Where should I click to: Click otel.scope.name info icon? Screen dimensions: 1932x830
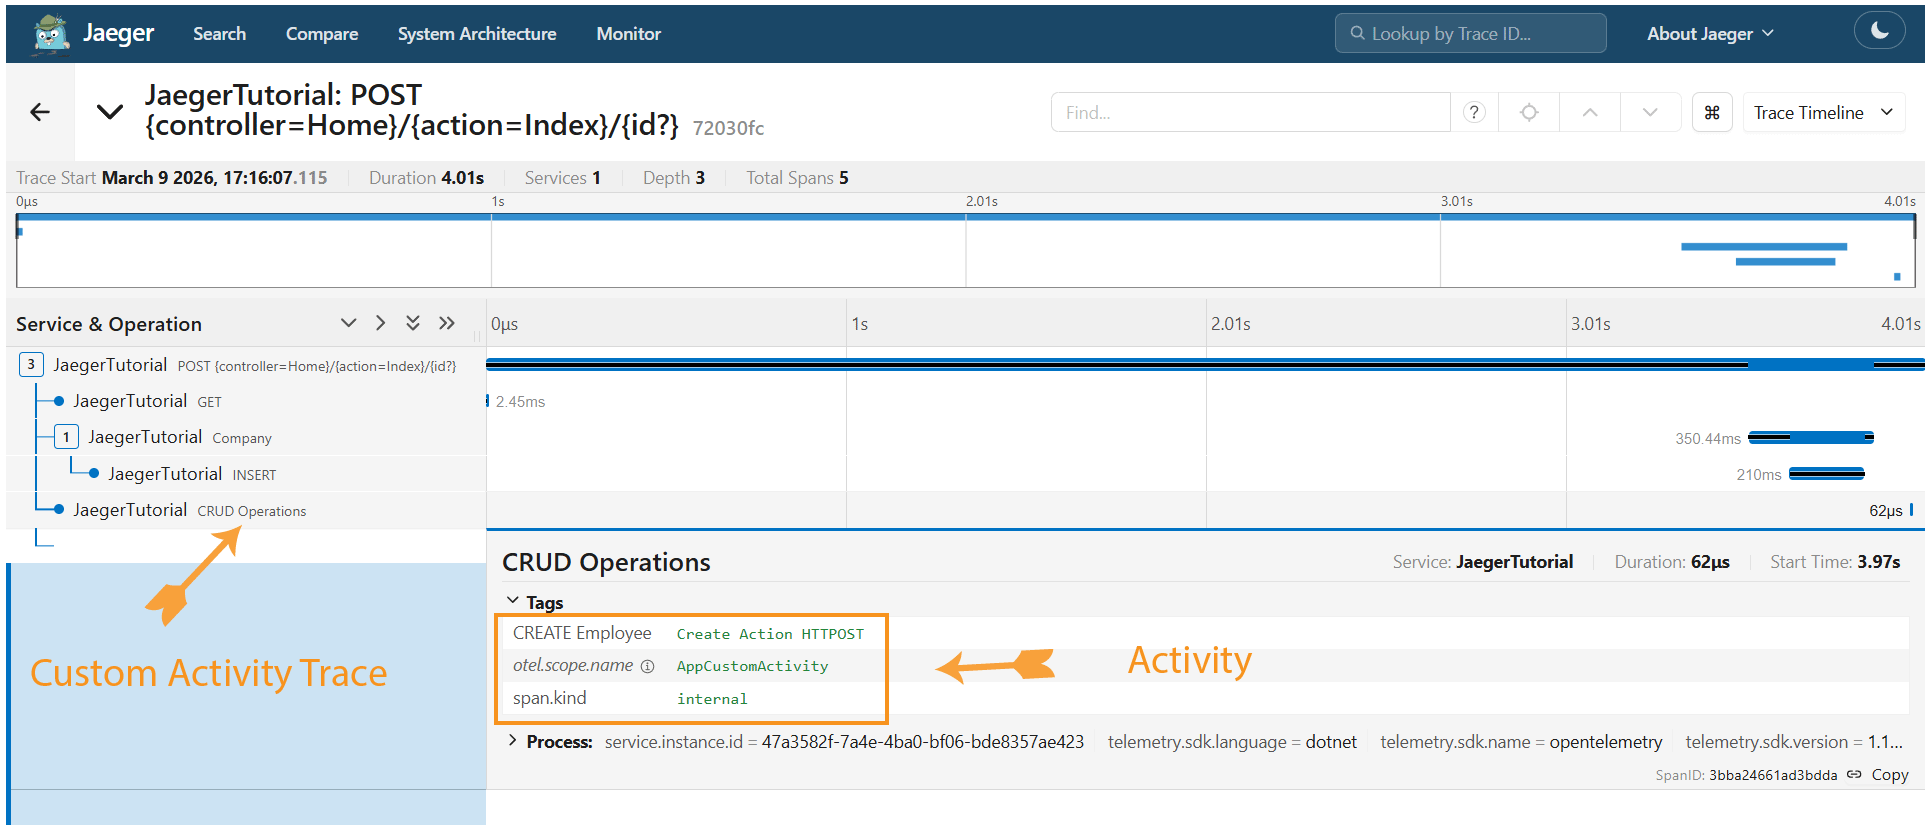(647, 666)
